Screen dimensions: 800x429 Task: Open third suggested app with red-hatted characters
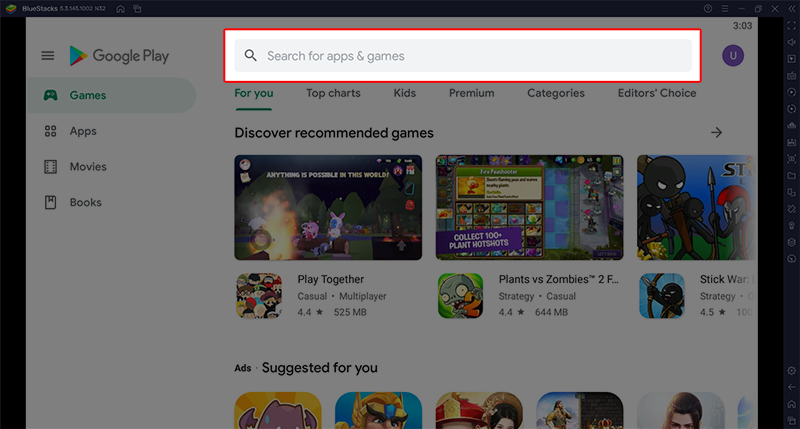point(479,411)
